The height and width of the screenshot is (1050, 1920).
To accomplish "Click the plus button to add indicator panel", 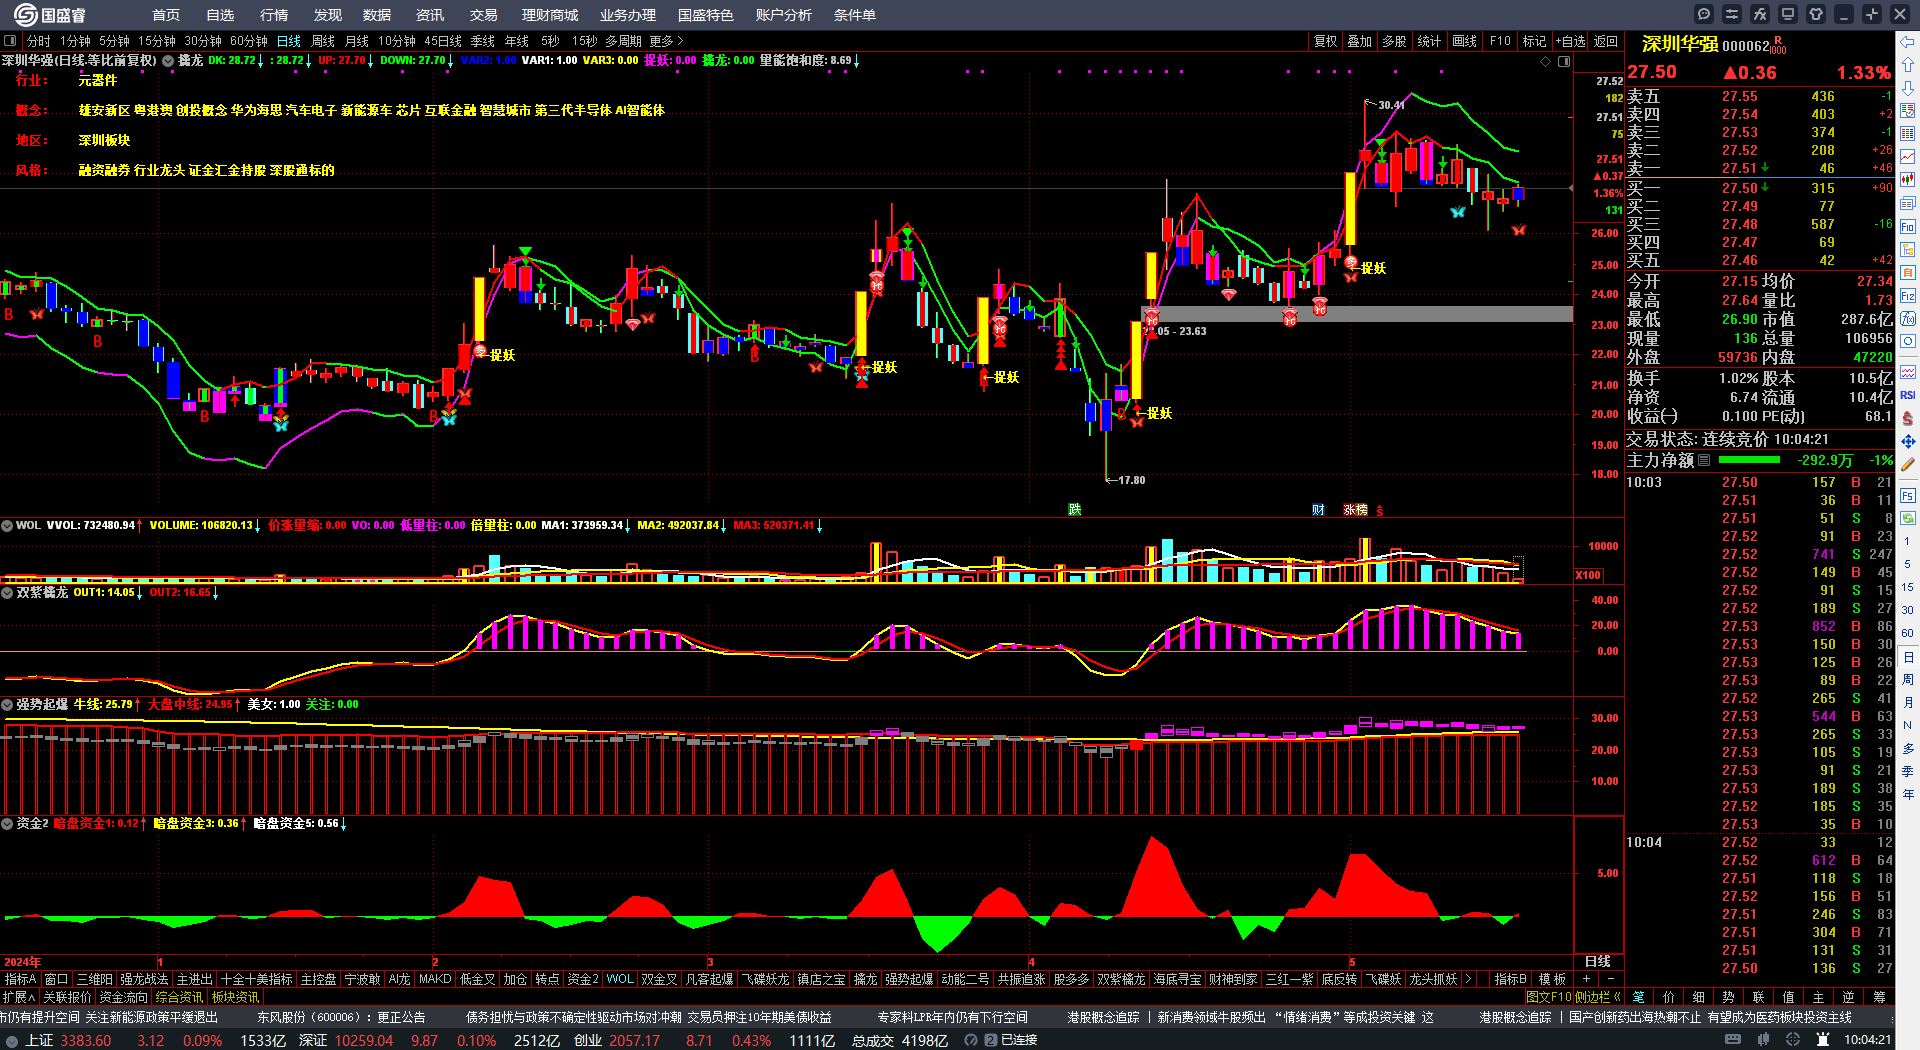I will [1586, 979].
